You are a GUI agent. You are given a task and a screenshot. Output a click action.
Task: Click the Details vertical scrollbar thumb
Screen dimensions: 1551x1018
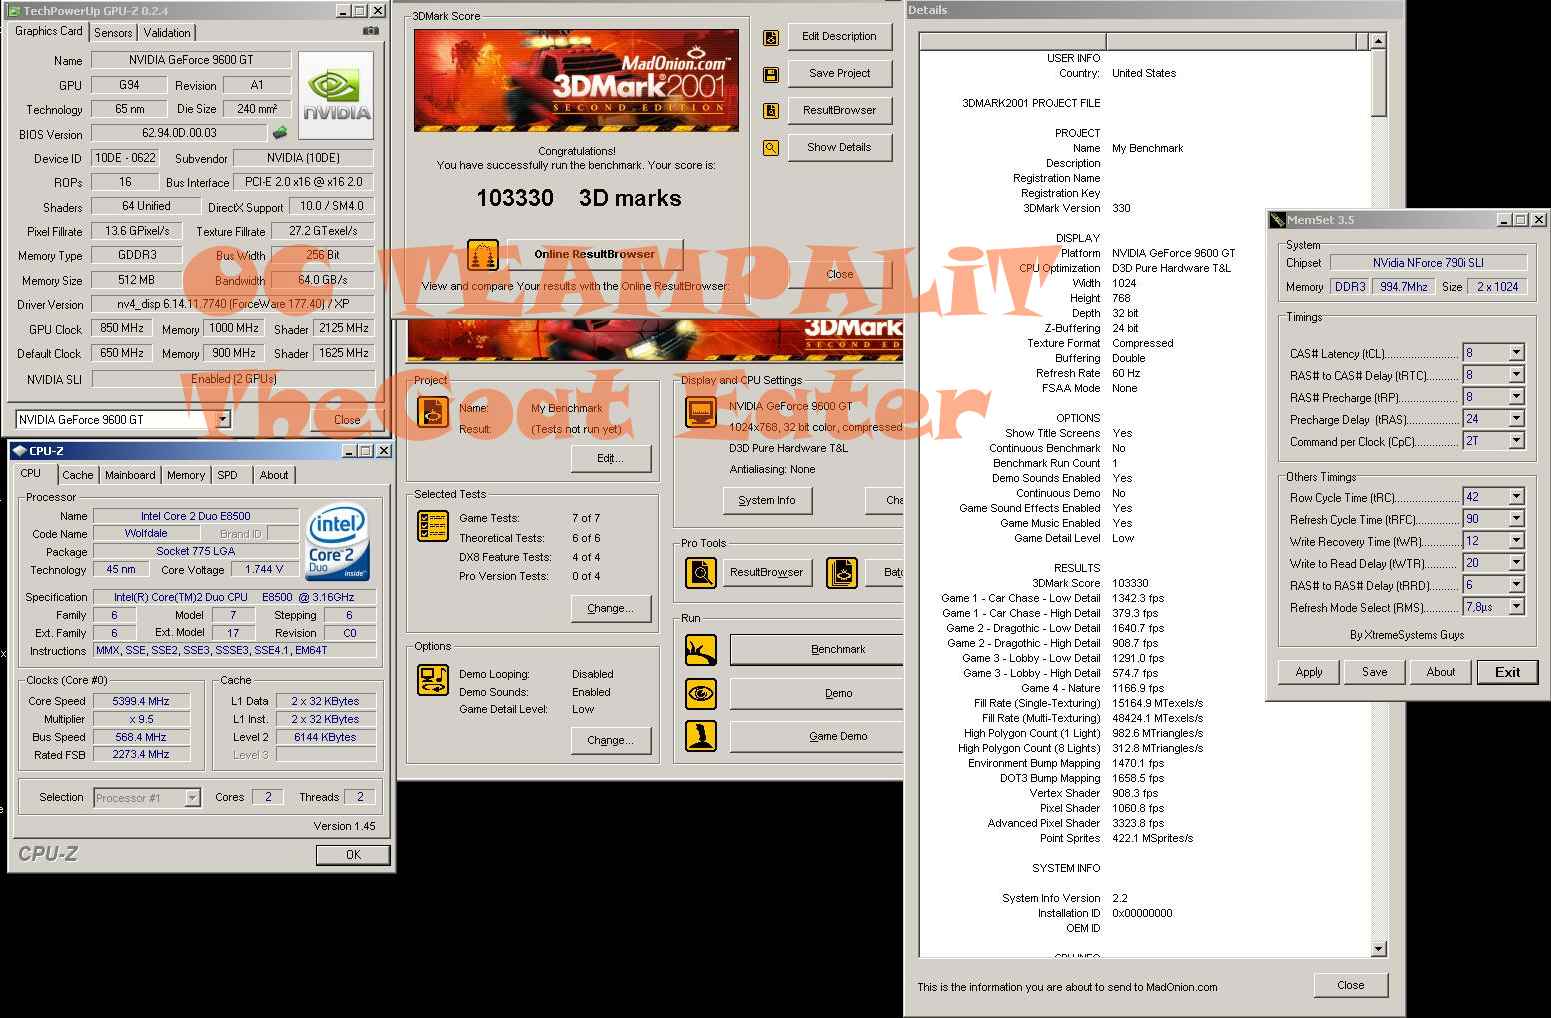[x=1379, y=82]
